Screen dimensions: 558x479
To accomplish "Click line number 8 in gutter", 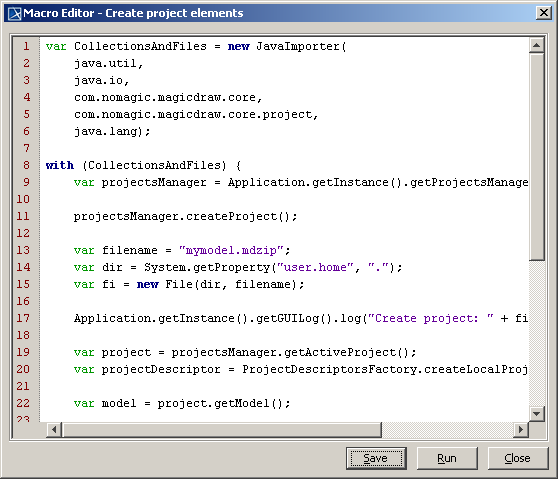I will pyautogui.click(x=26, y=165).
